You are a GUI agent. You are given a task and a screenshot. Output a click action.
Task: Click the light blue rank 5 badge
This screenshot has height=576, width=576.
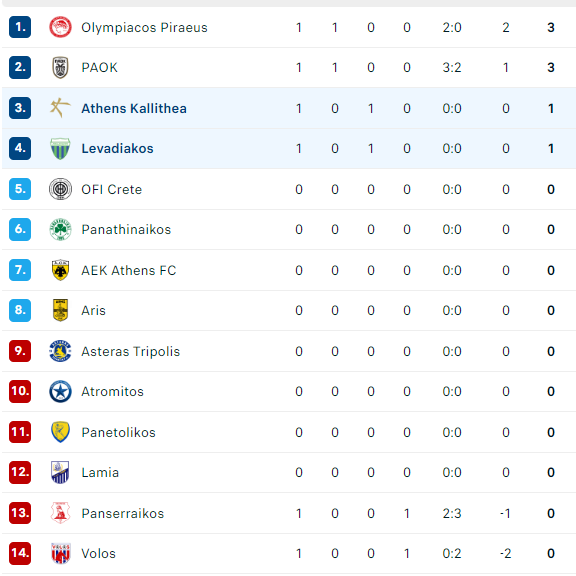20,189
